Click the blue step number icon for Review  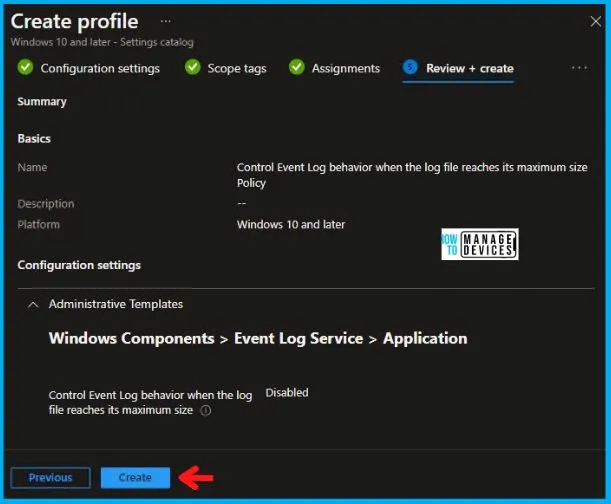click(x=410, y=67)
